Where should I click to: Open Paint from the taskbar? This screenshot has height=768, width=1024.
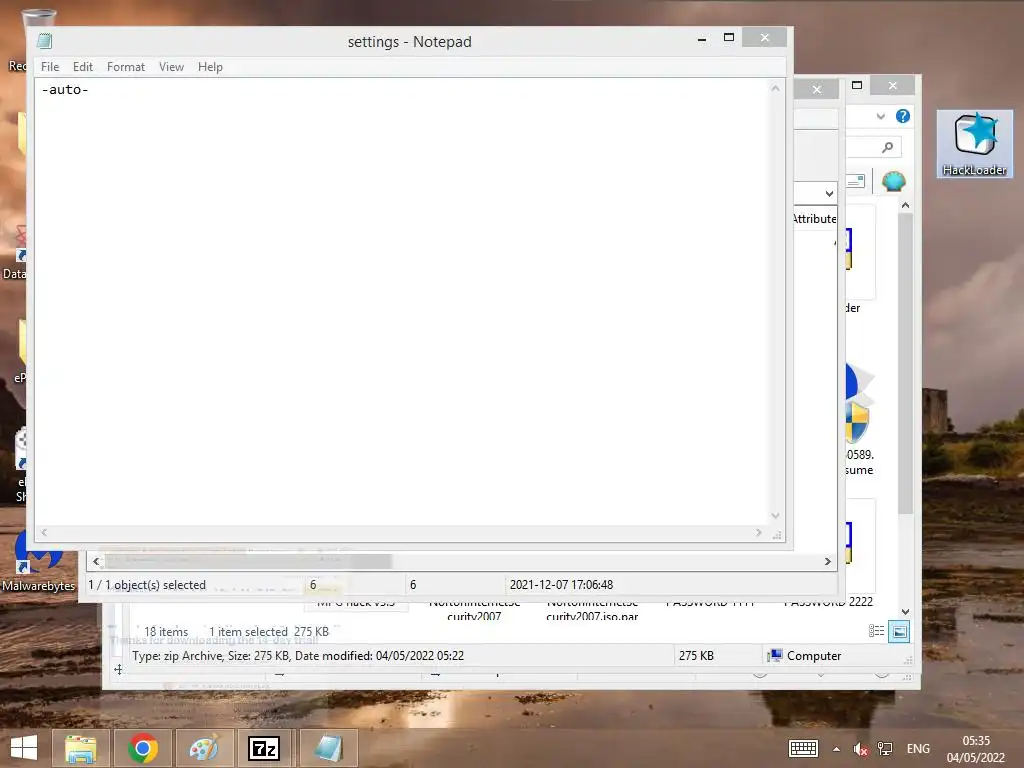coord(204,748)
